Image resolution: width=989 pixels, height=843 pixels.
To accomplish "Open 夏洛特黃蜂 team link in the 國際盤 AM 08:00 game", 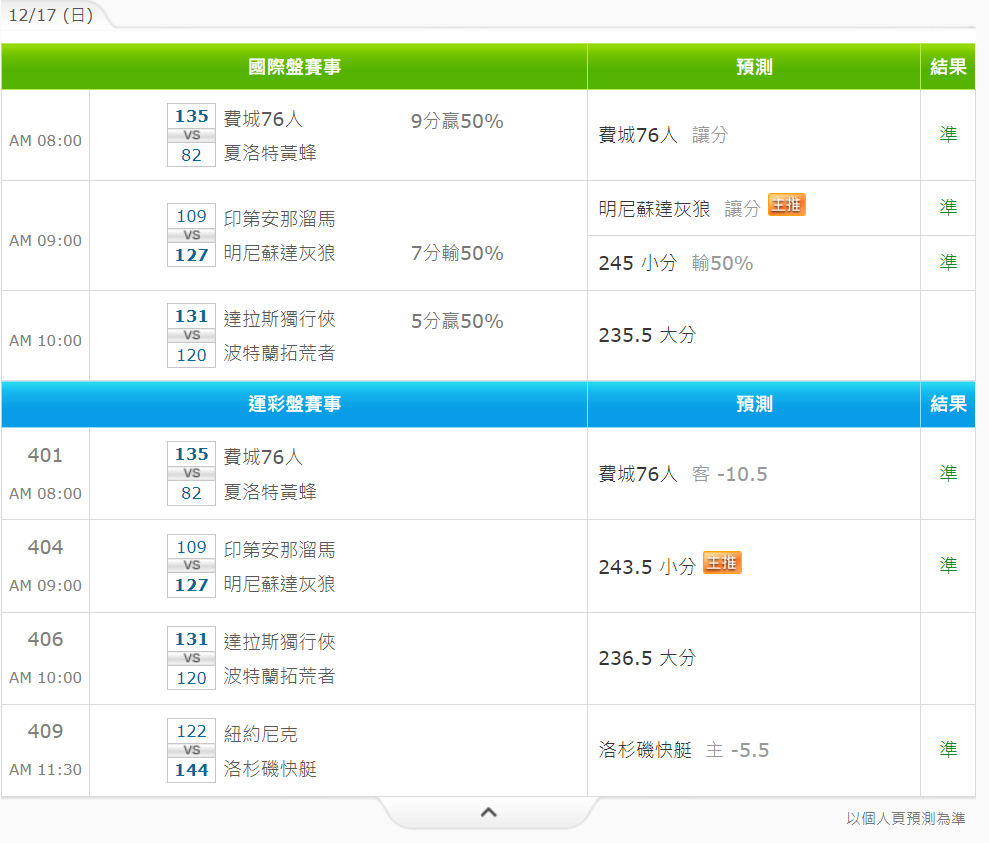I will 270,153.
